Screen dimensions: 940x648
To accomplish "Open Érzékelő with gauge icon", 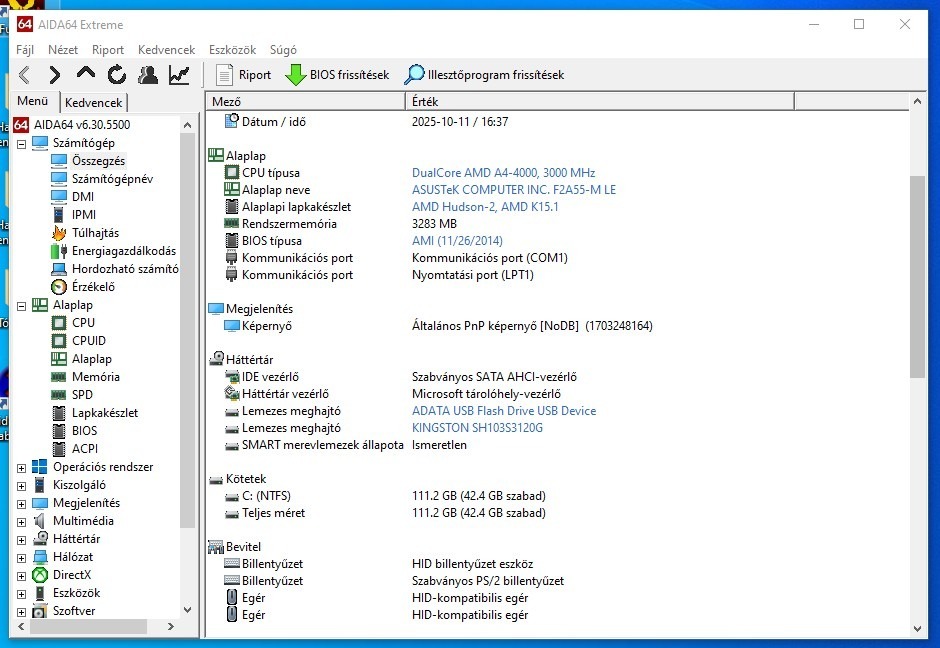I will point(83,287).
